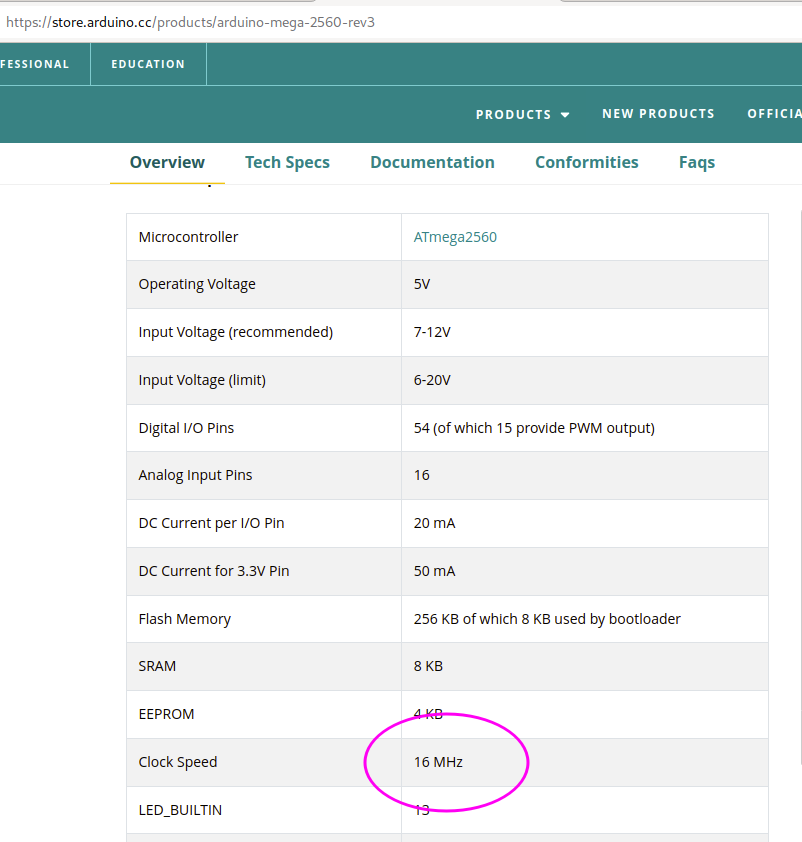This screenshot has width=802, height=842.
Task: Go to the Conformities tab
Action: (587, 162)
